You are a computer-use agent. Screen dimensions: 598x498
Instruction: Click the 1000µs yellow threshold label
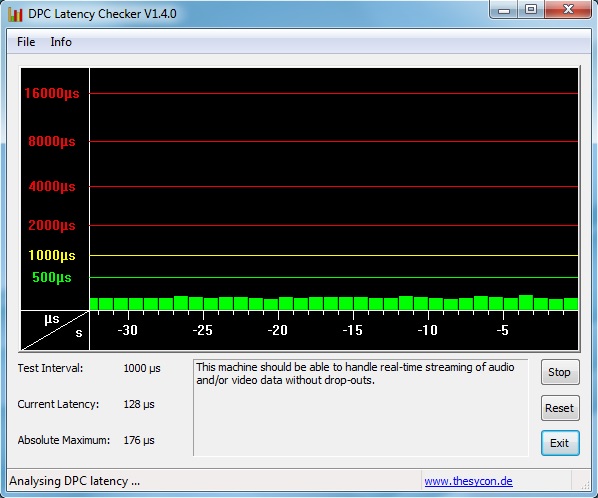pyautogui.click(x=52, y=255)
